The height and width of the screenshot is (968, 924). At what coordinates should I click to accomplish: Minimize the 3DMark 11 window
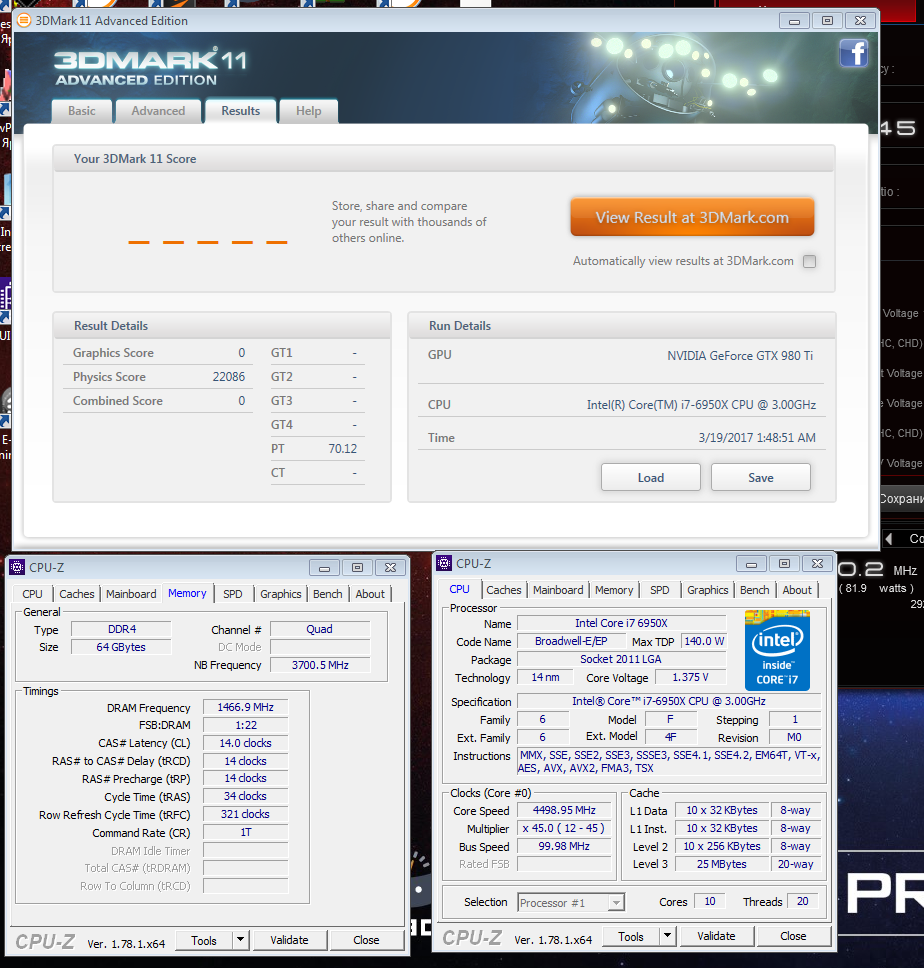794,21
